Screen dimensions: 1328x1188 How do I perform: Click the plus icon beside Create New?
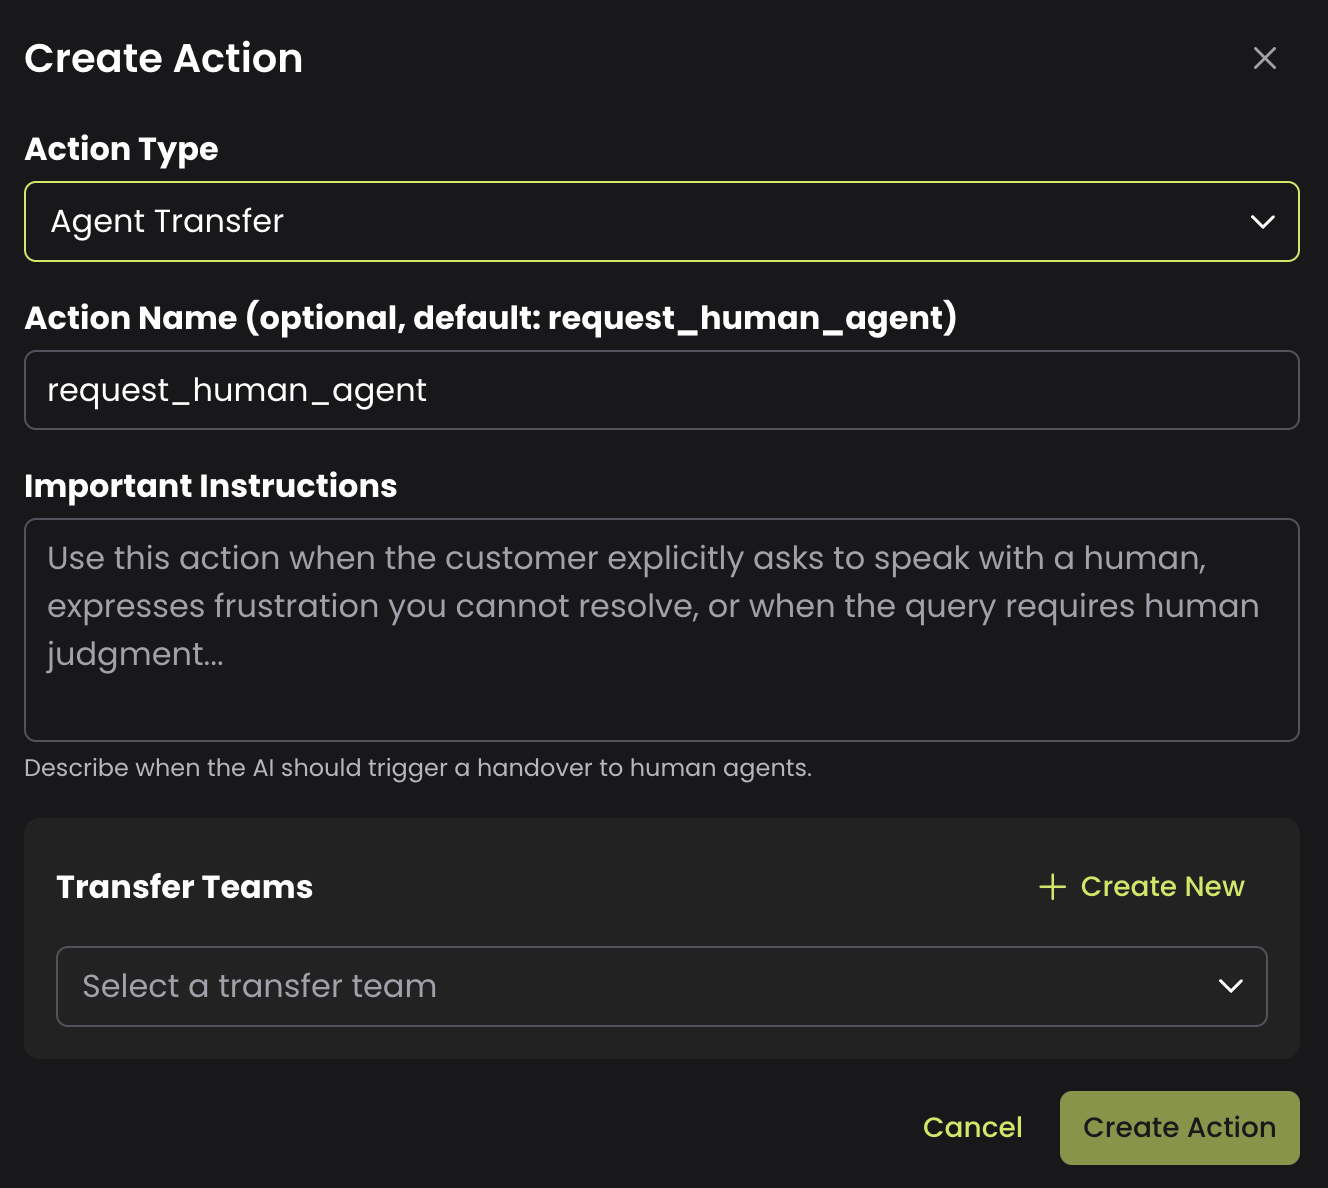(x=1052, y=887)
